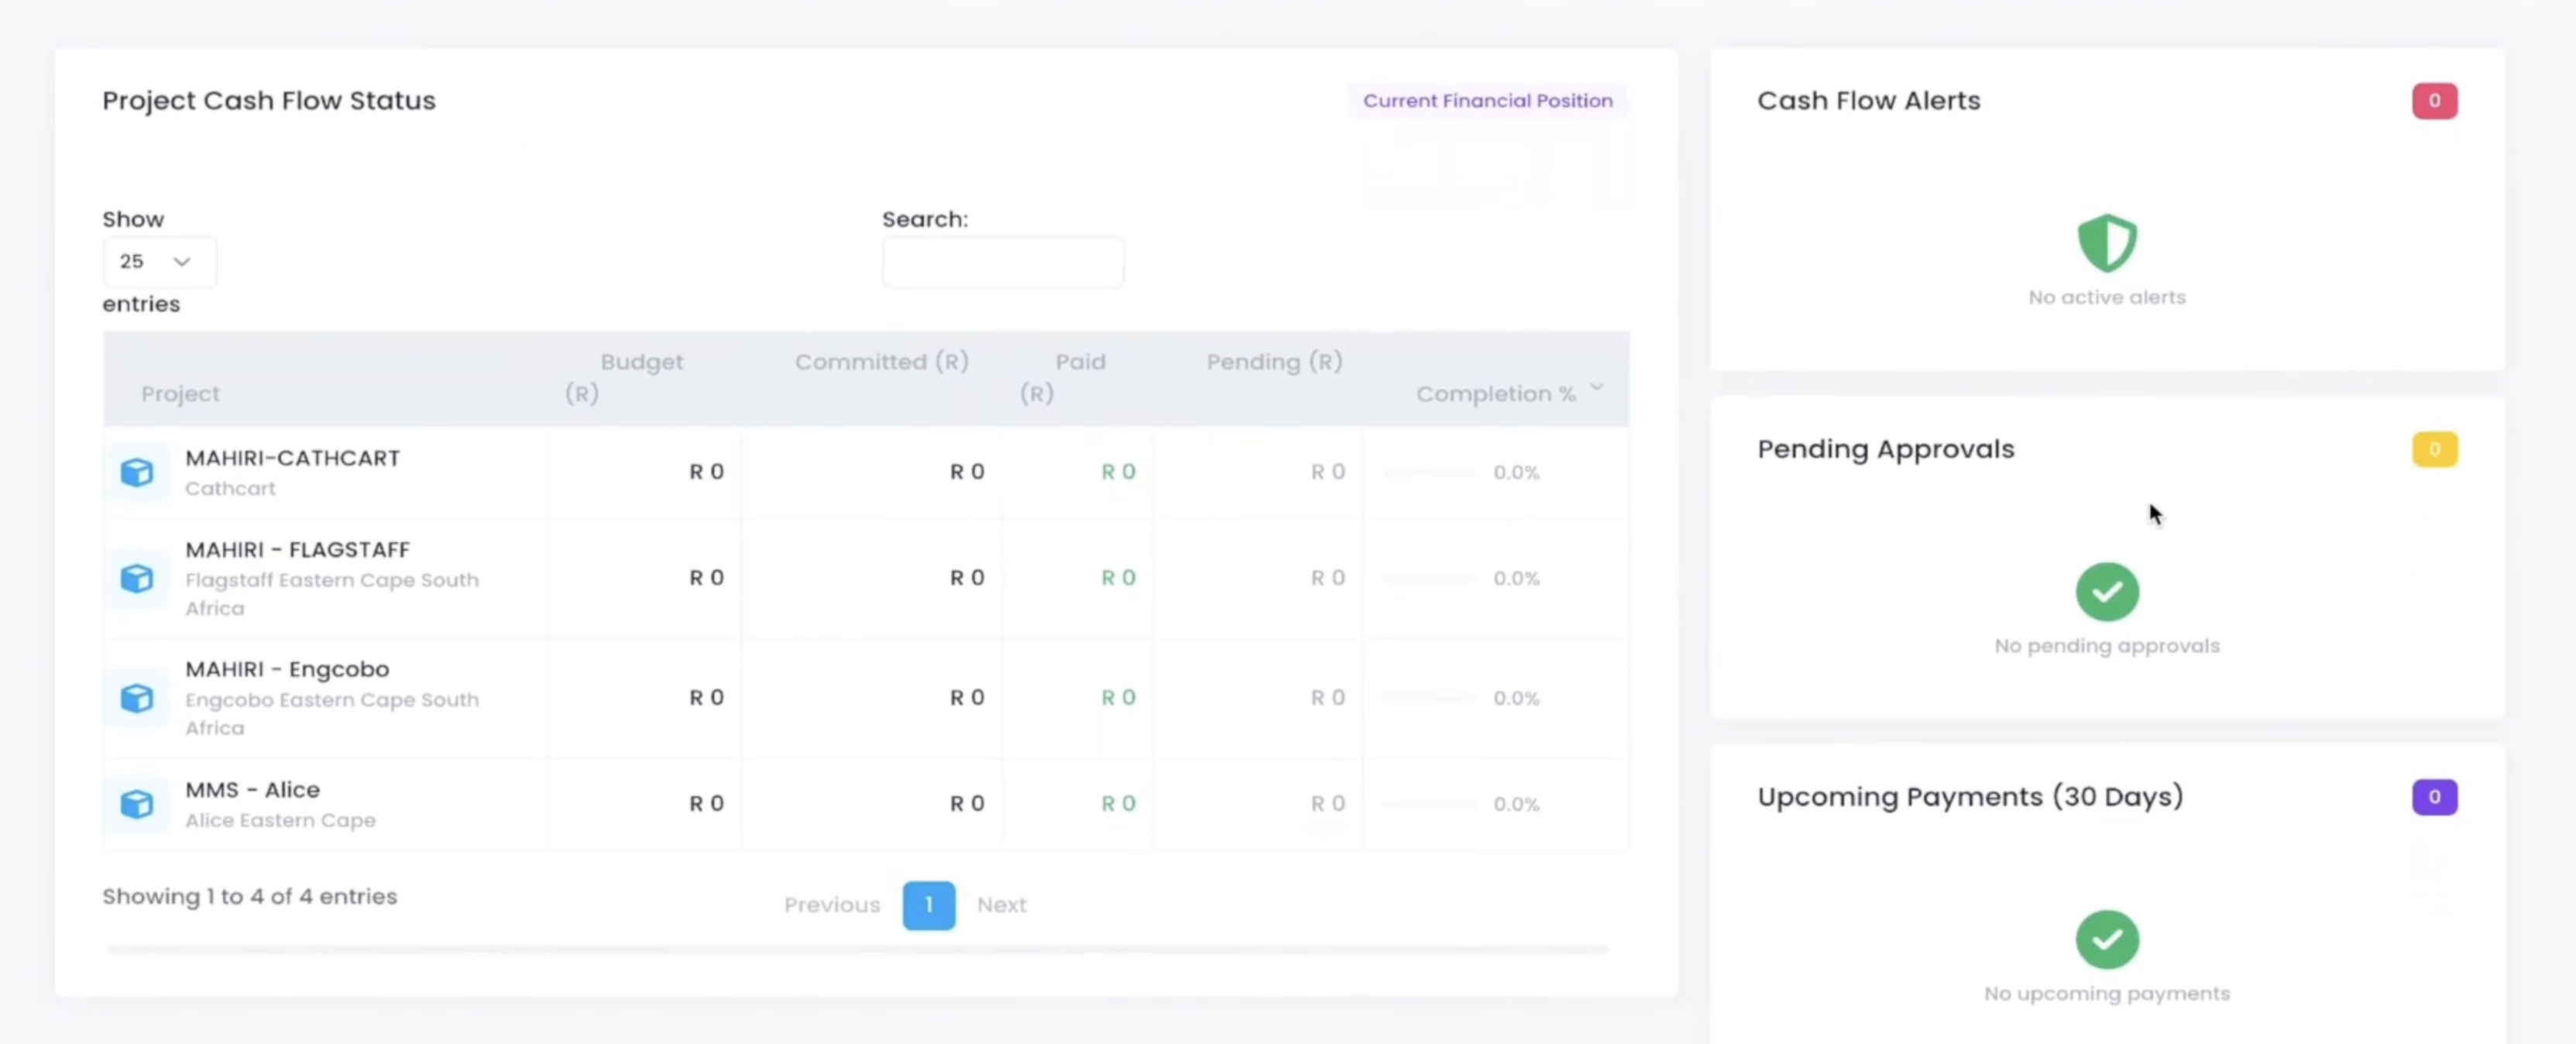This screenshot has width=2576, height=1044.
Task: Sort table by Project column header
Action: pos(180,394)
